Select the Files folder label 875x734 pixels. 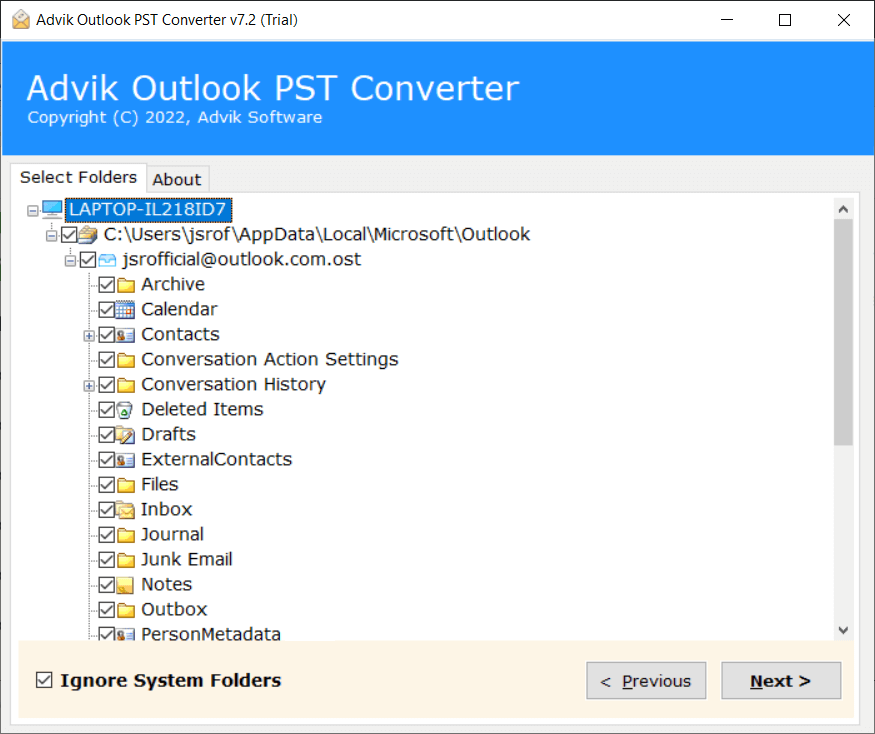pyautogui.click(x=160, y=484)
